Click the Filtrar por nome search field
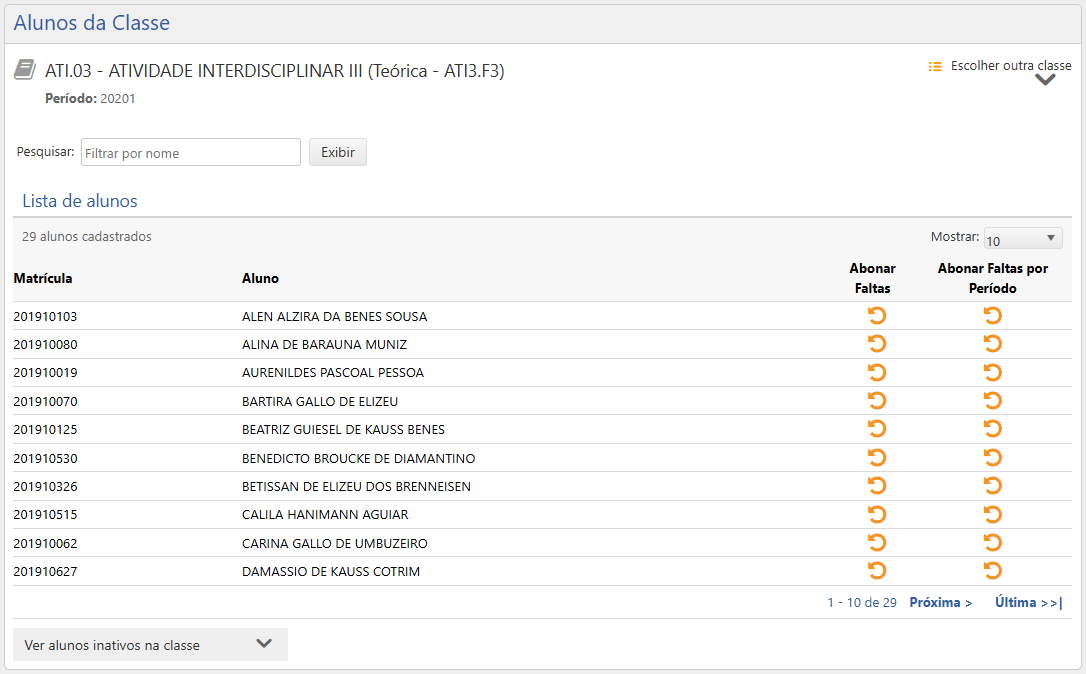The height and width of the screenshot is (674, 1086). point(190,151)
